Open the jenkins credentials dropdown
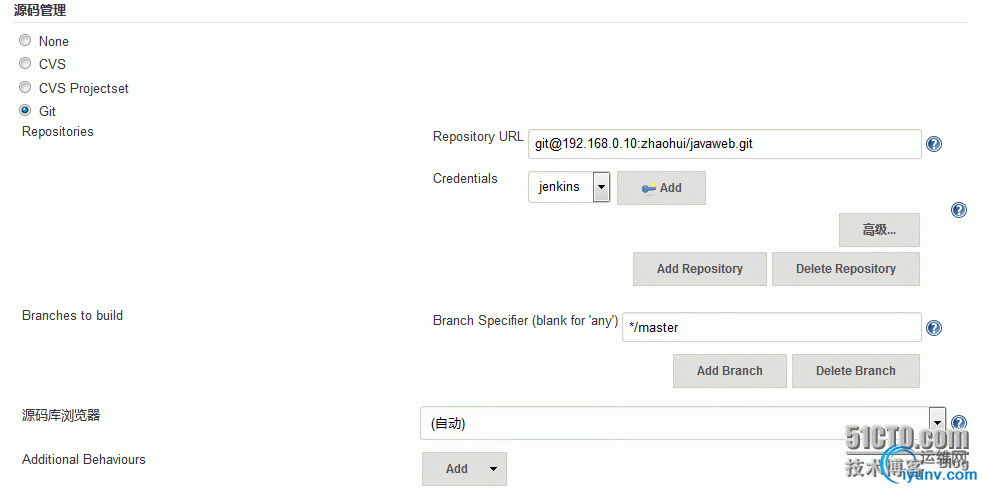Screen dimensions: 983x491 (569, 187)
